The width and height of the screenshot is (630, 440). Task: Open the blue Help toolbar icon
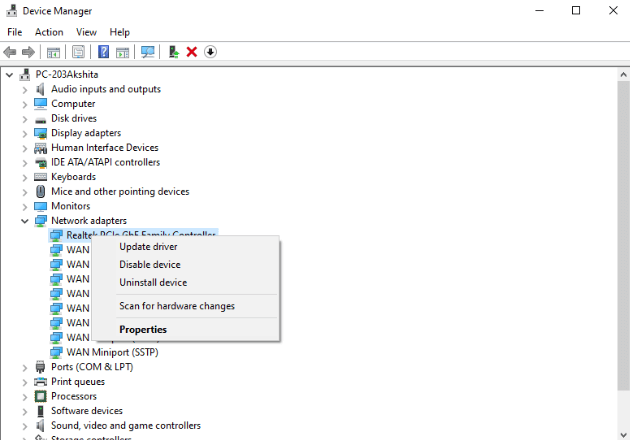coord(103,52)
